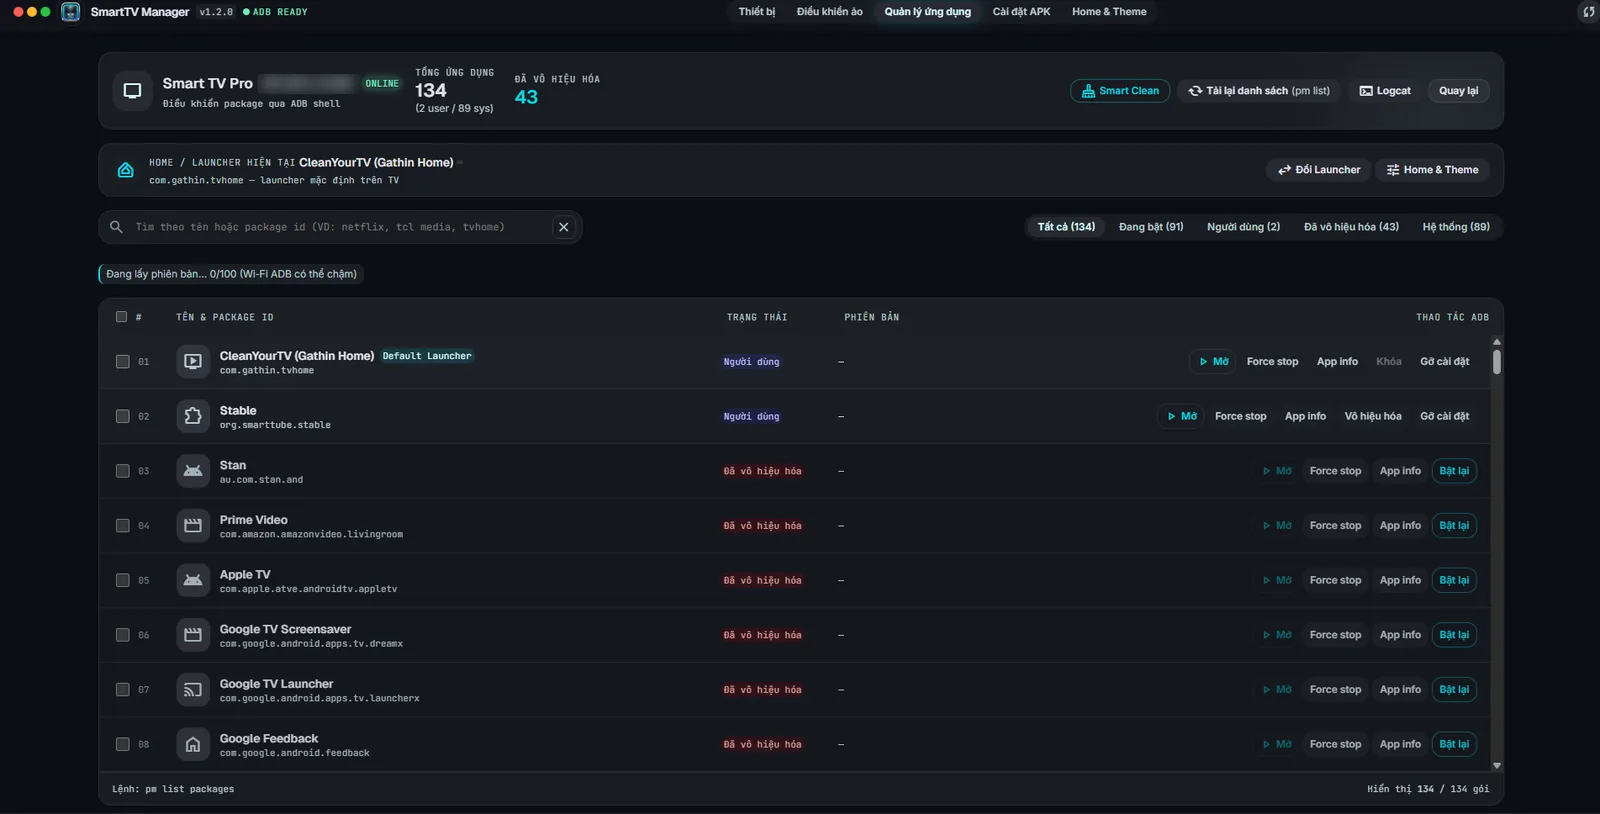The height and width of the screenshot is (814, 1600).
Task: Select checkbox for Stan row
Action: click(122, 471)
